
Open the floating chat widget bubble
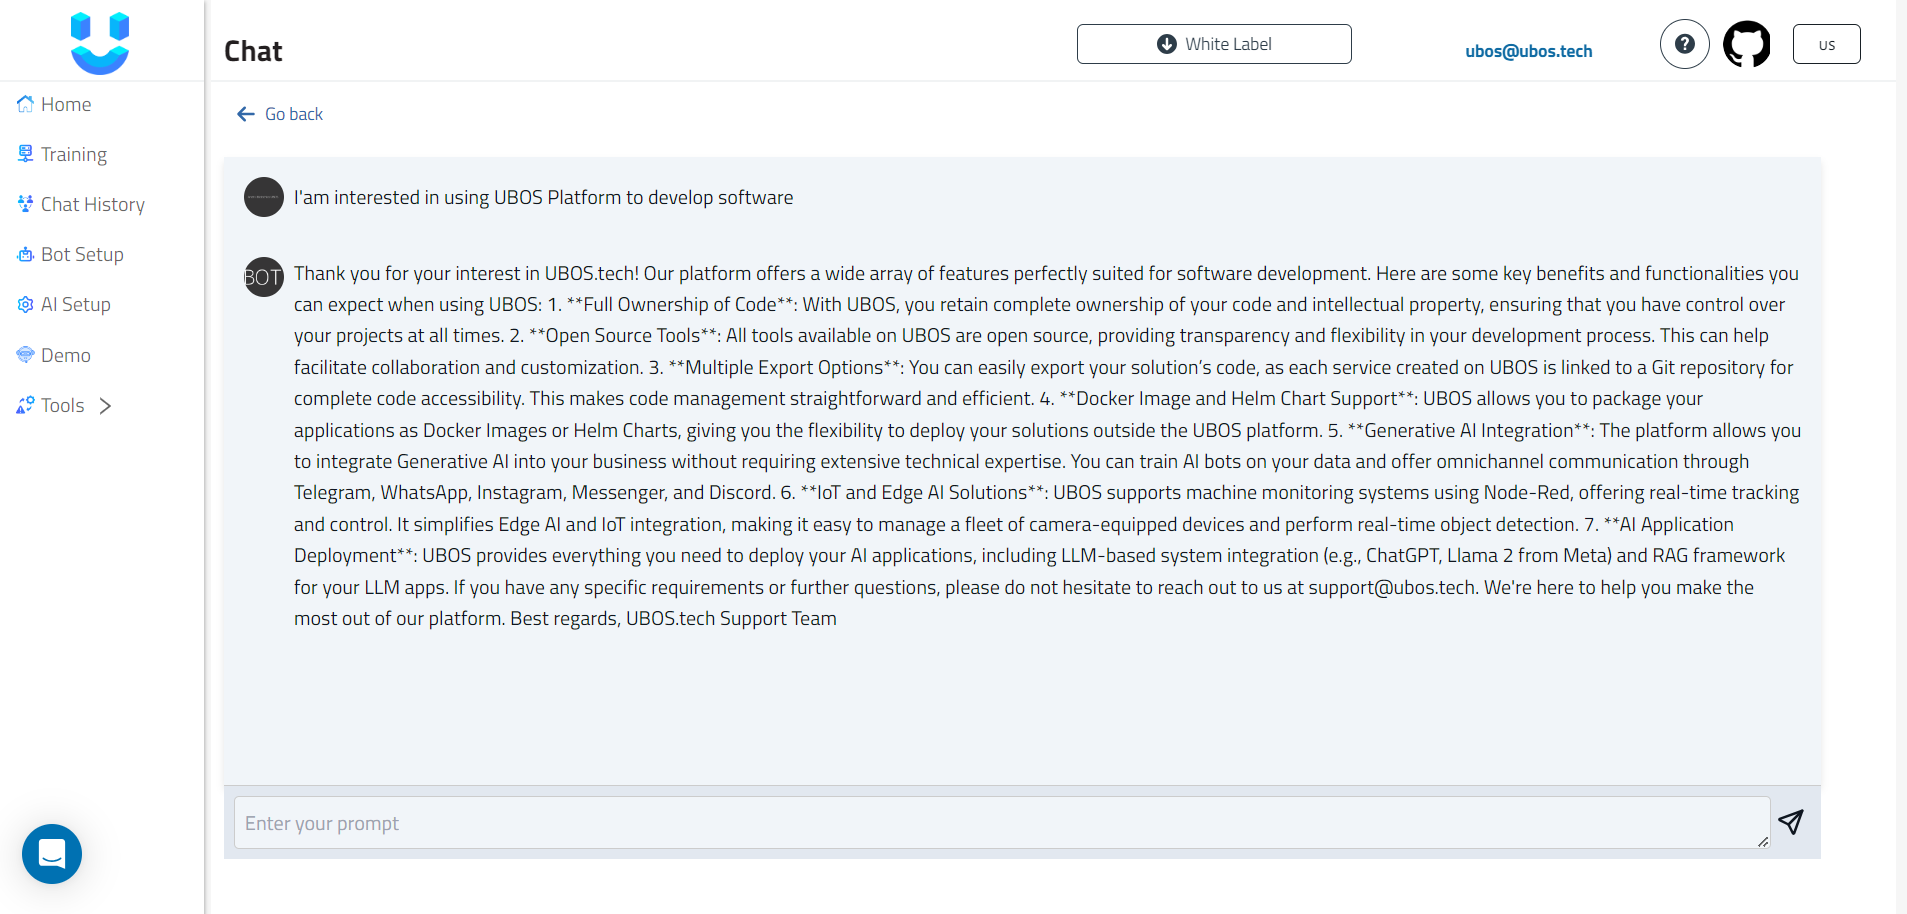[x=52, y=854]
